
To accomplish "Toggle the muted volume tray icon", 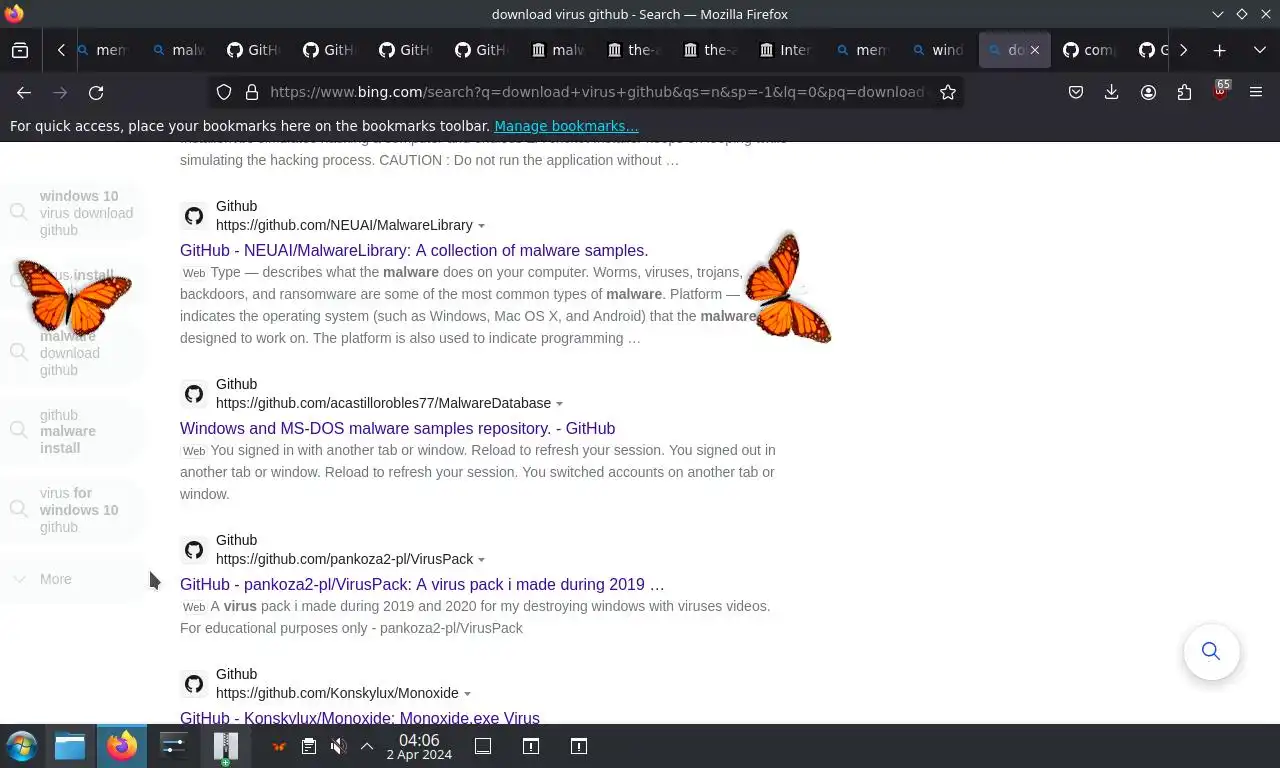I will (x=339, y=746).
